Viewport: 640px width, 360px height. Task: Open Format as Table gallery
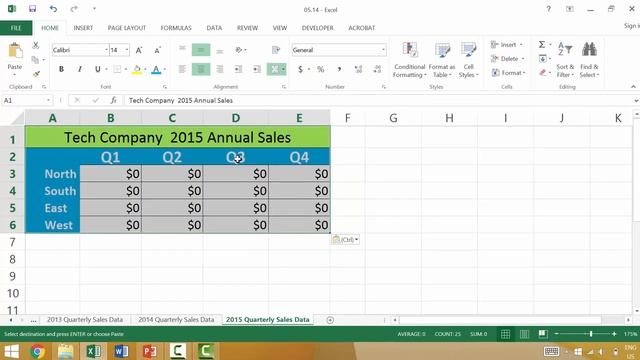click(x=442, y=60)
